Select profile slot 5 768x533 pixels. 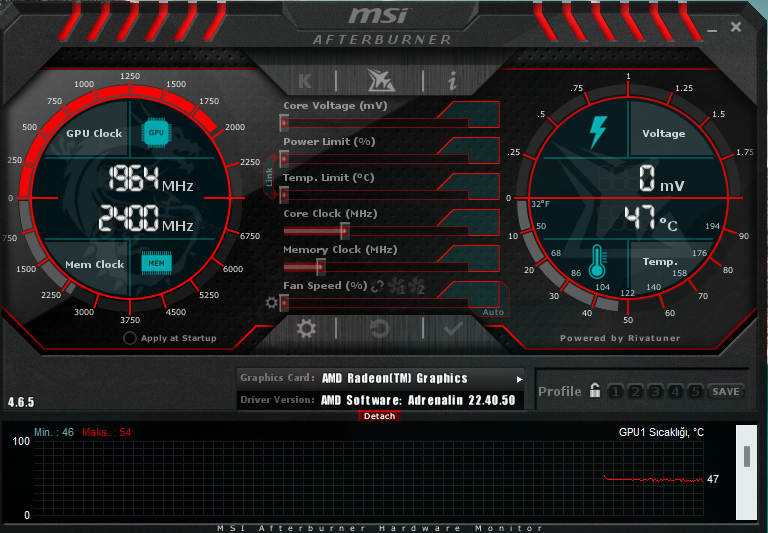tap(695, 391)
